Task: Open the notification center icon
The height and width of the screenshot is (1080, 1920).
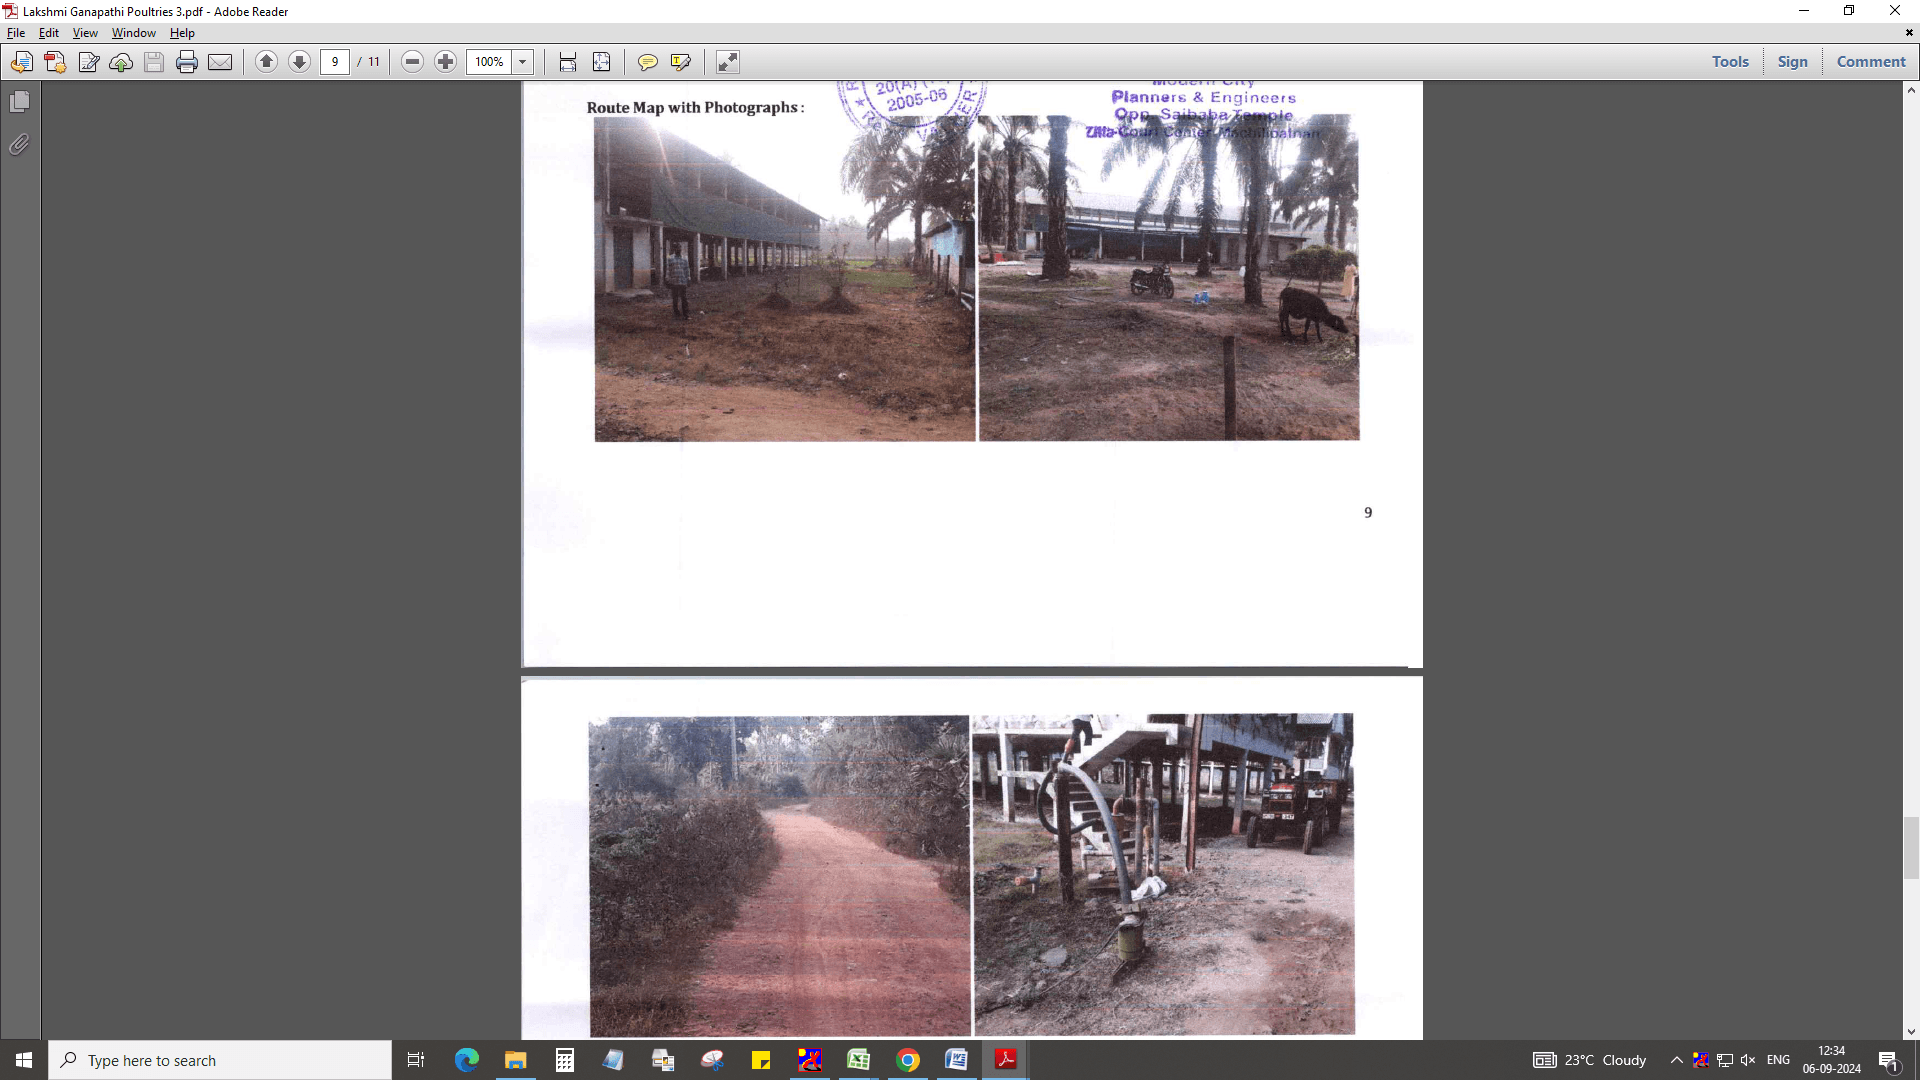Action: click(x=1888, y=1060)
